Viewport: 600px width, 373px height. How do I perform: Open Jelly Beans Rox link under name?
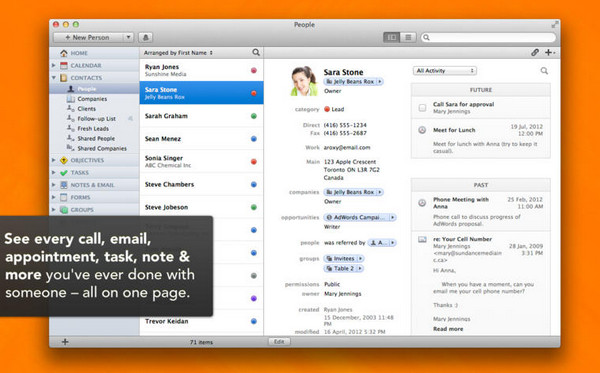(354, 81)
